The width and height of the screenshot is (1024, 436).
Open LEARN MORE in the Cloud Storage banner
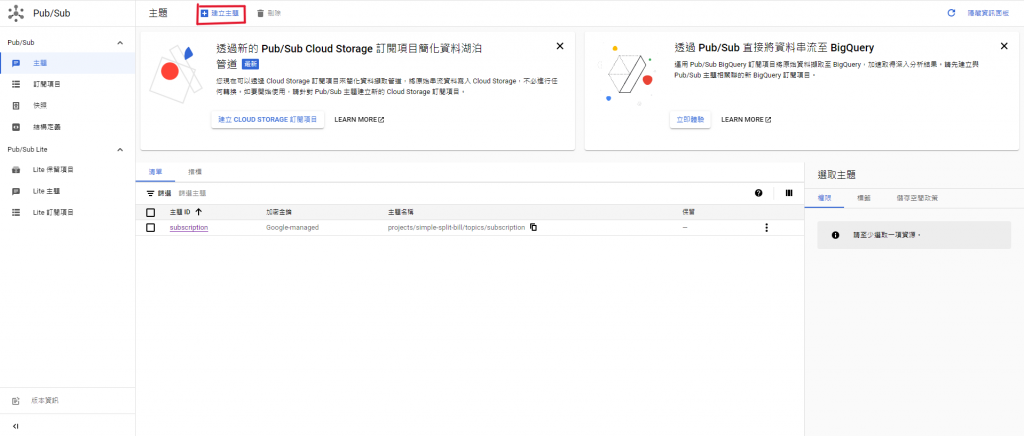(x=359, y=119)
